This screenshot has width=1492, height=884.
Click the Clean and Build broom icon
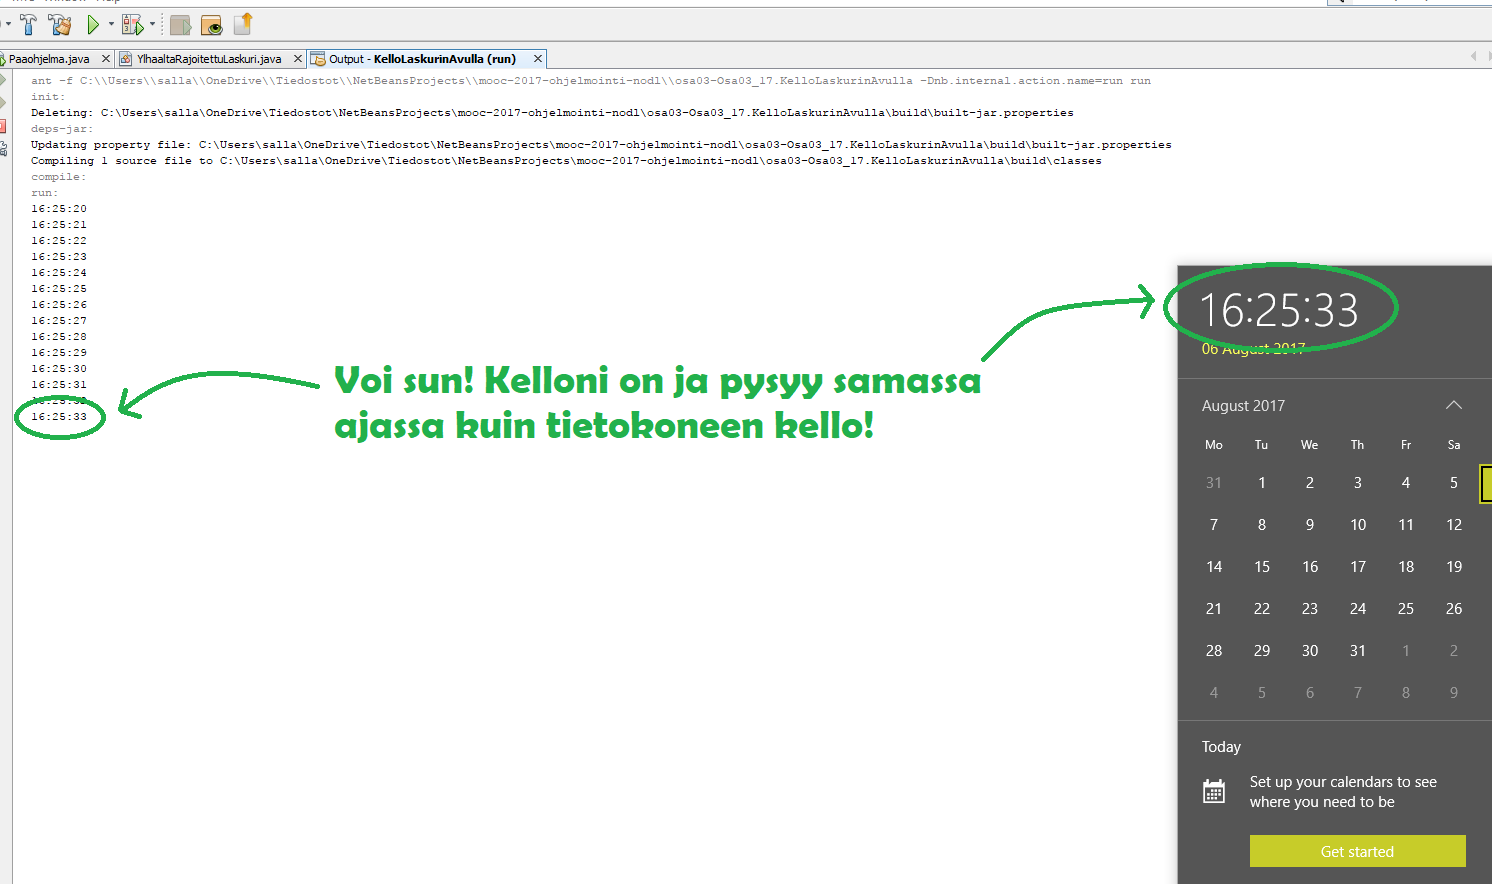tap(60, 24)
